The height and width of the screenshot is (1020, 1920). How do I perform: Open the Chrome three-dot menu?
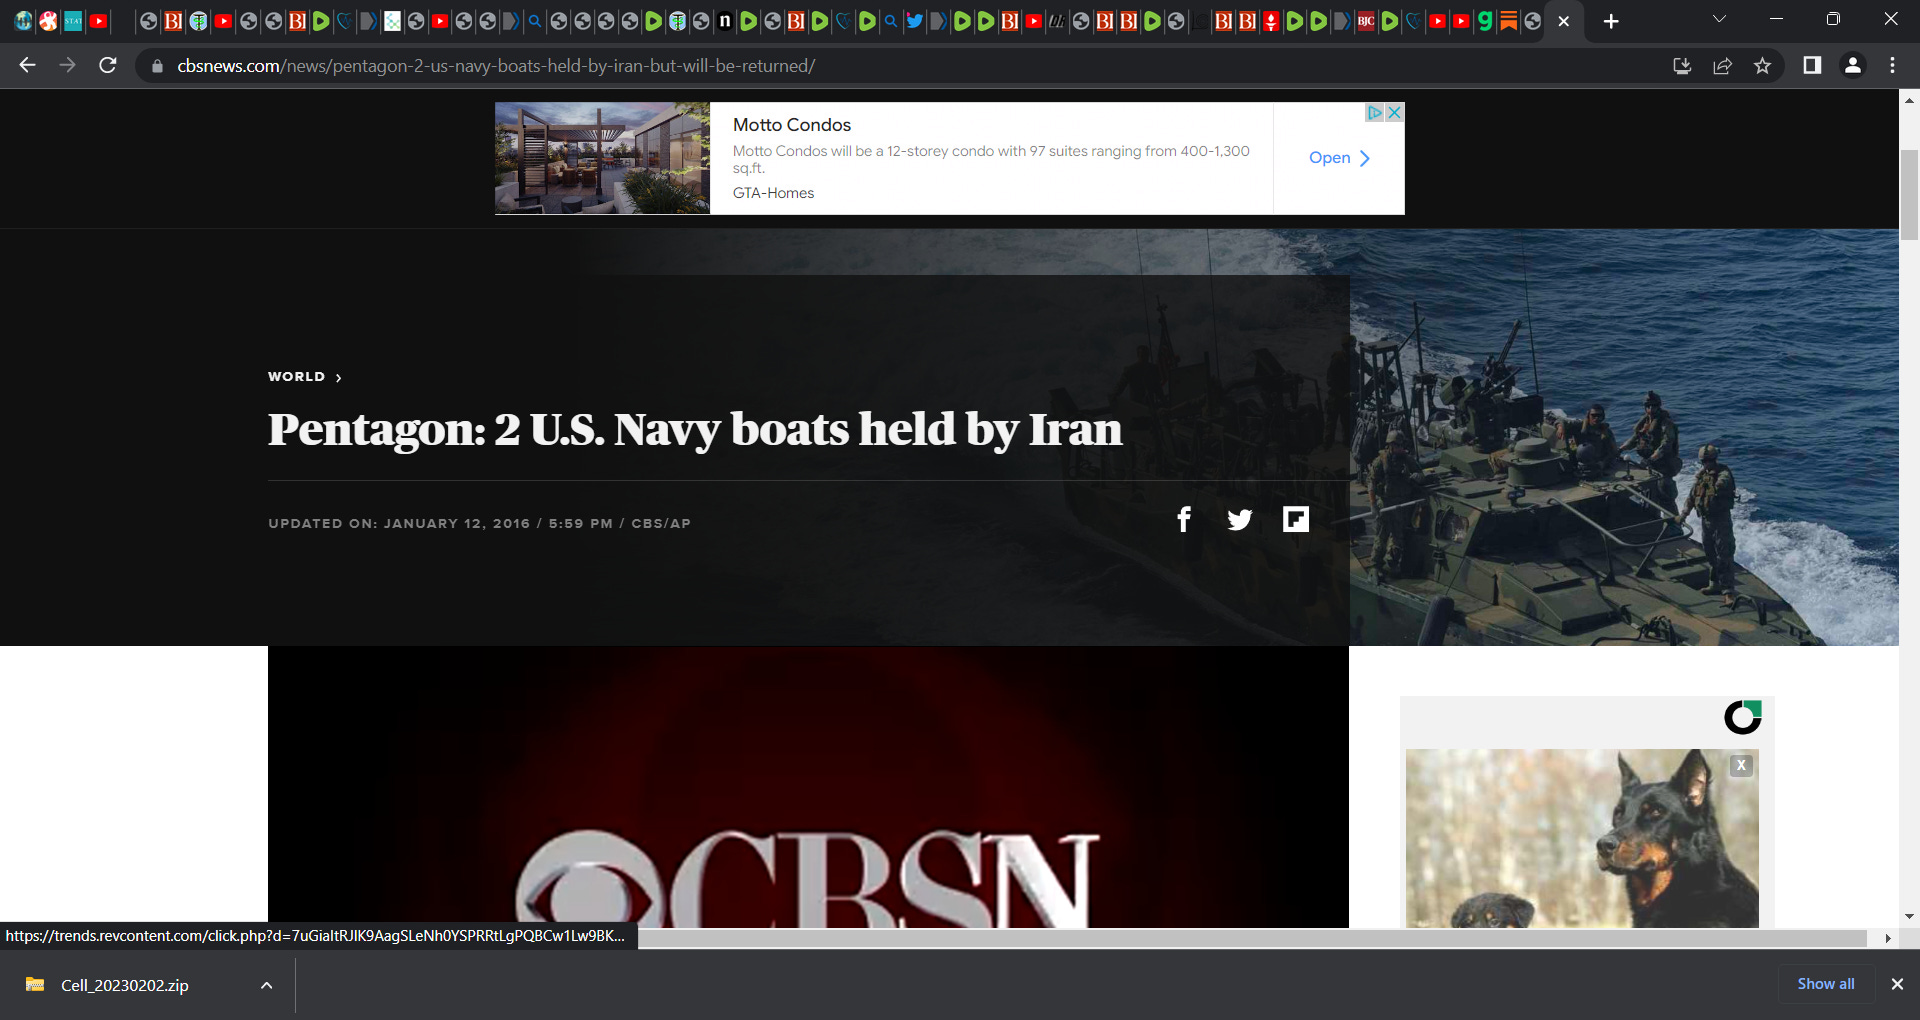(x=1892, y=65)
